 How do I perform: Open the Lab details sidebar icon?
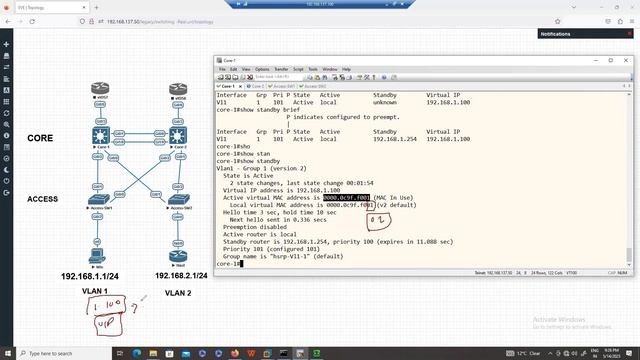[x=6, y=147]
